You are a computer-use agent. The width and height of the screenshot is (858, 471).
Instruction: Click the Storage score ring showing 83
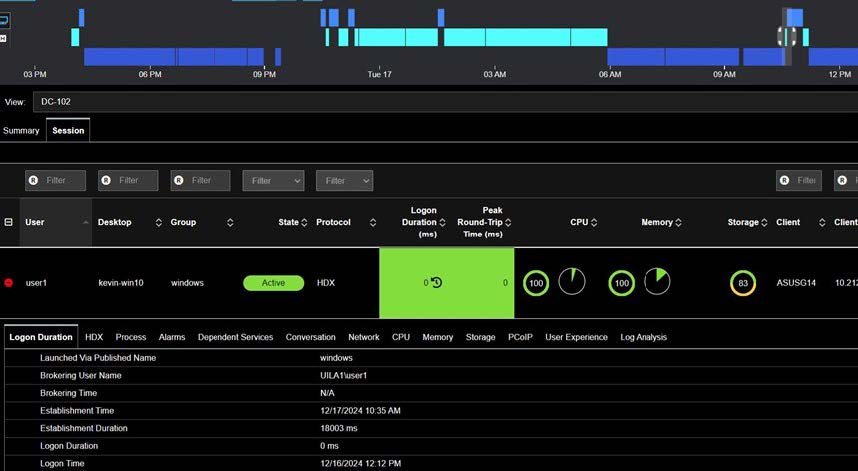pyautogui.click(x=743, y=283)
